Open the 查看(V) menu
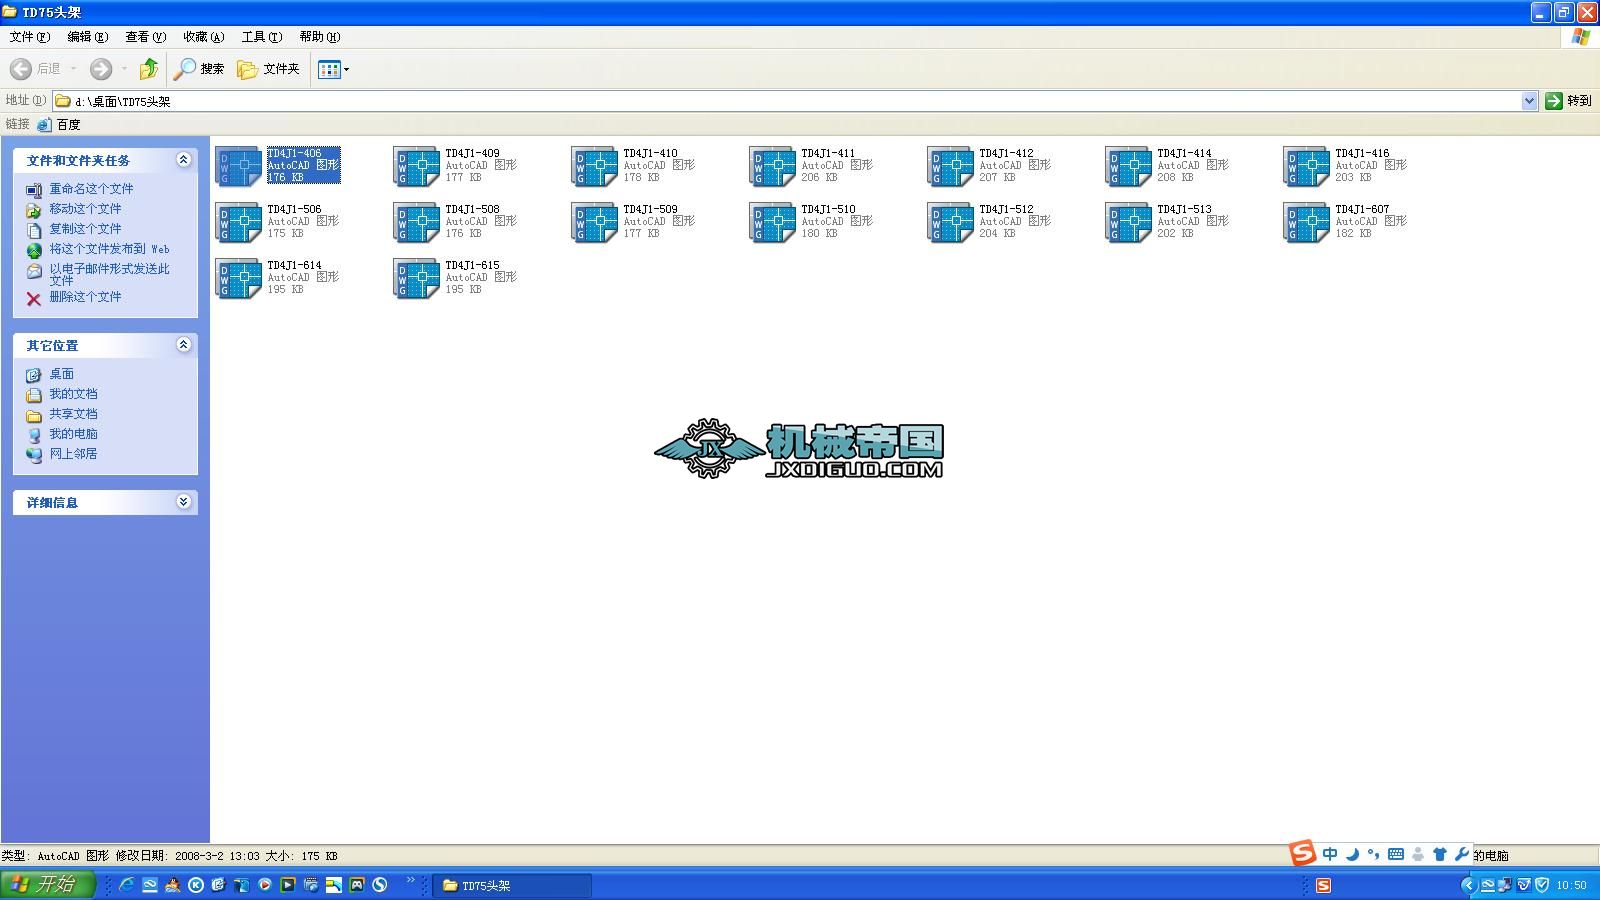Viewport: 1600px width, 900px height. (146, 37)
